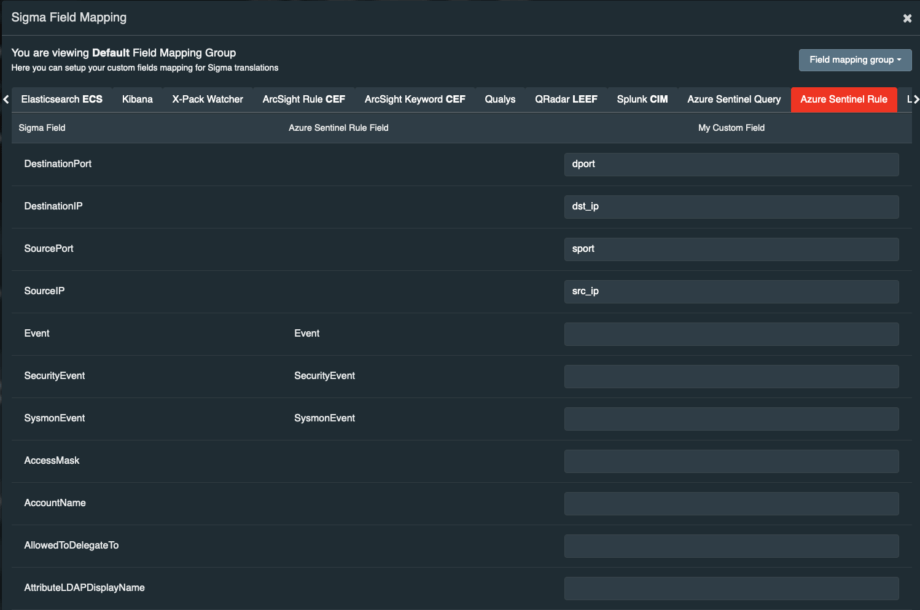Edit the DestinationIP custom field containing dst_ip
Viewport: 920px width, 610px height.
[731, 206]
